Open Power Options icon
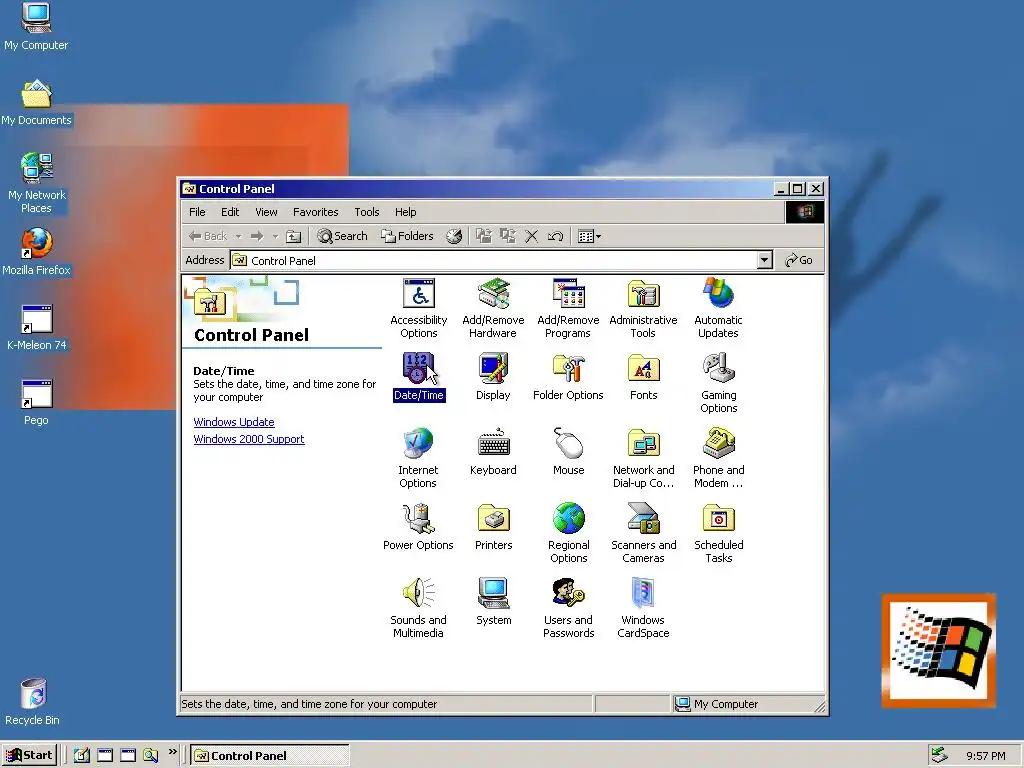Viewport: 1024px width, 768px height. click(x=418, y=527)
